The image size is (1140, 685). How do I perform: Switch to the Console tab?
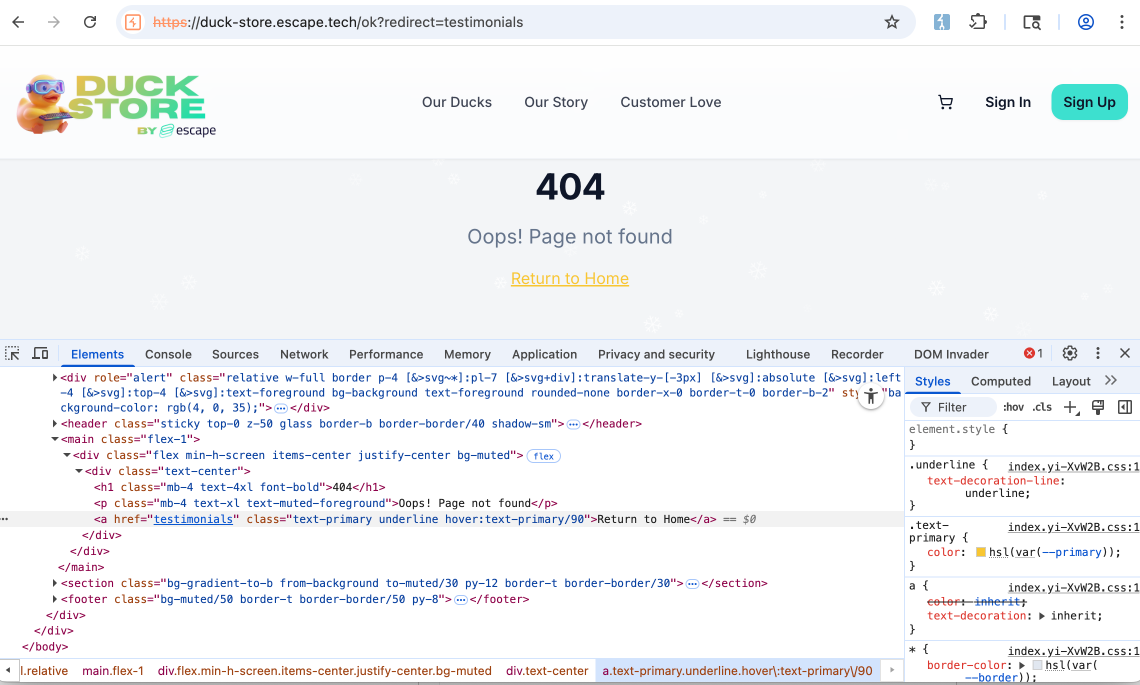click(x=168, y=353)
